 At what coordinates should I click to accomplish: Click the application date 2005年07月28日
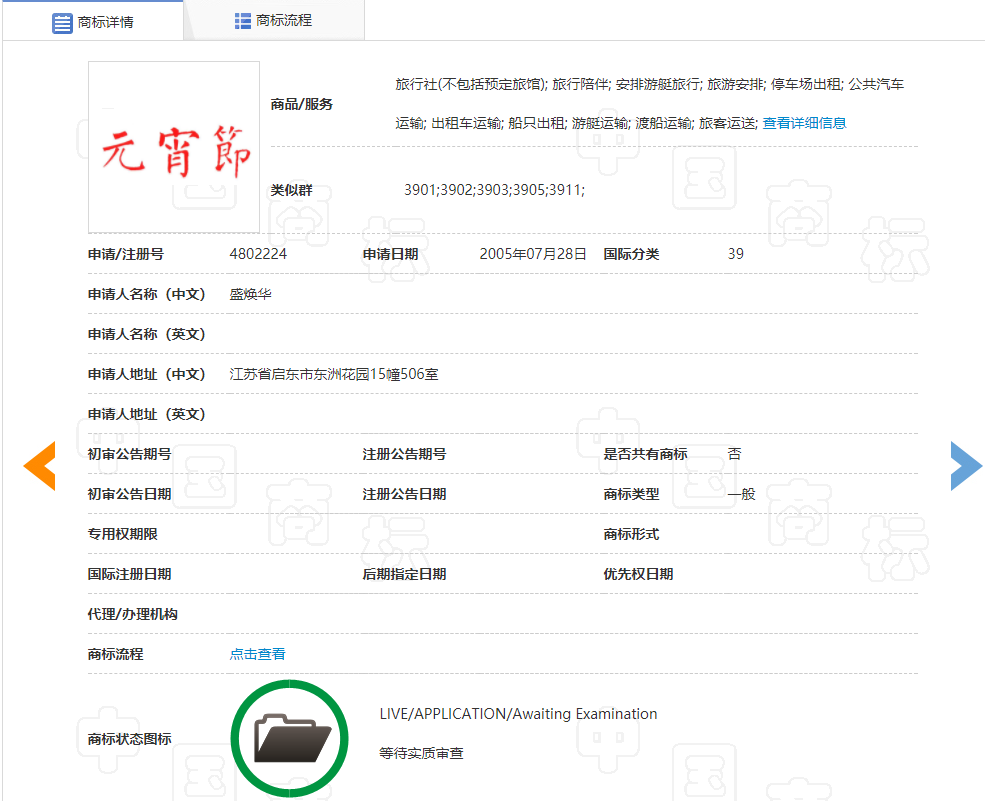pyautogui.click(x=533, y=254)
